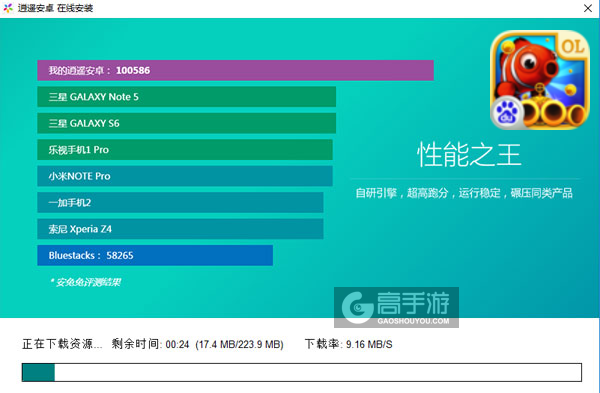The image size is (600, 393).
Task: Select the 小米NOTE Pro bar
Action: tap(185, 176)
